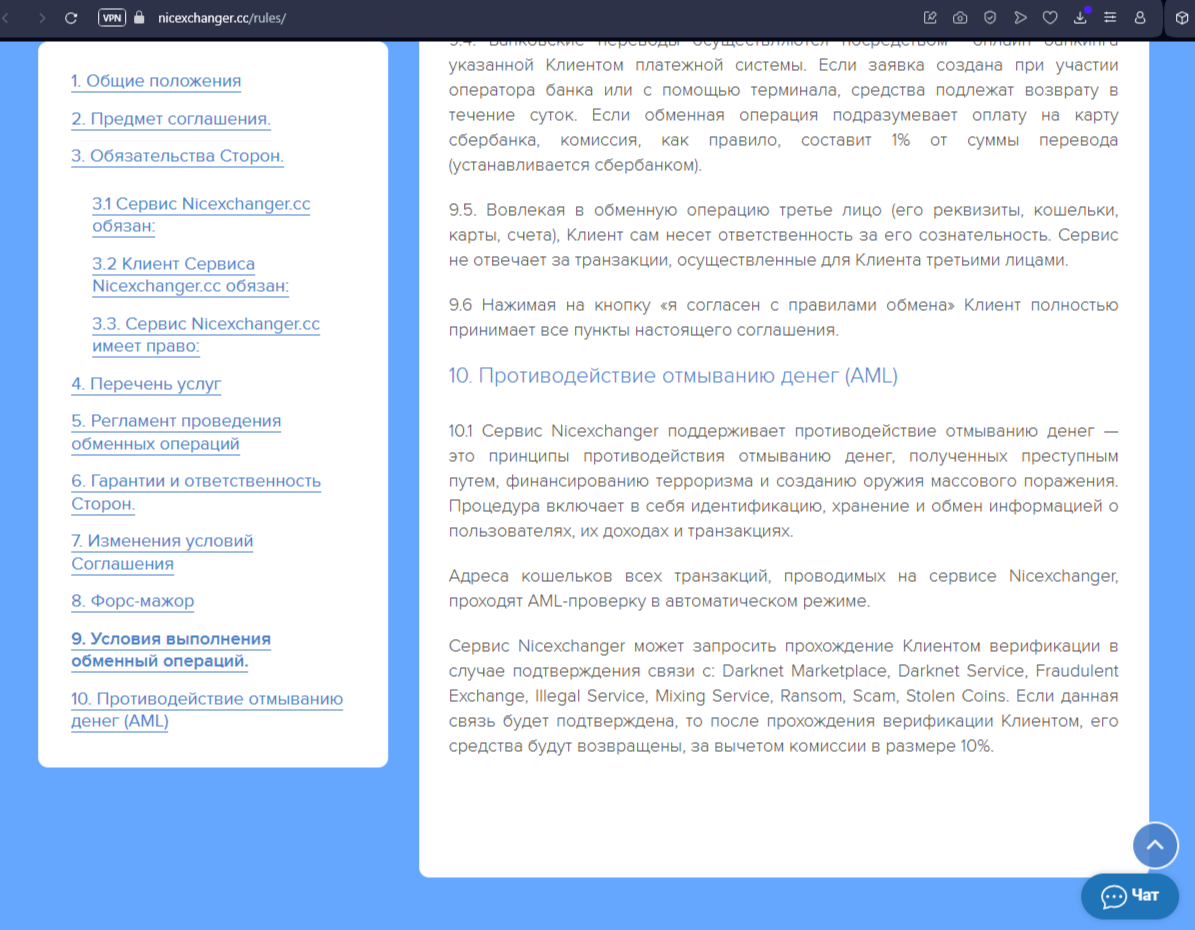Click paragraph Сервис Nicexchanger может запросить
This screenshot has width=1195, height=930.
(783, 696)
